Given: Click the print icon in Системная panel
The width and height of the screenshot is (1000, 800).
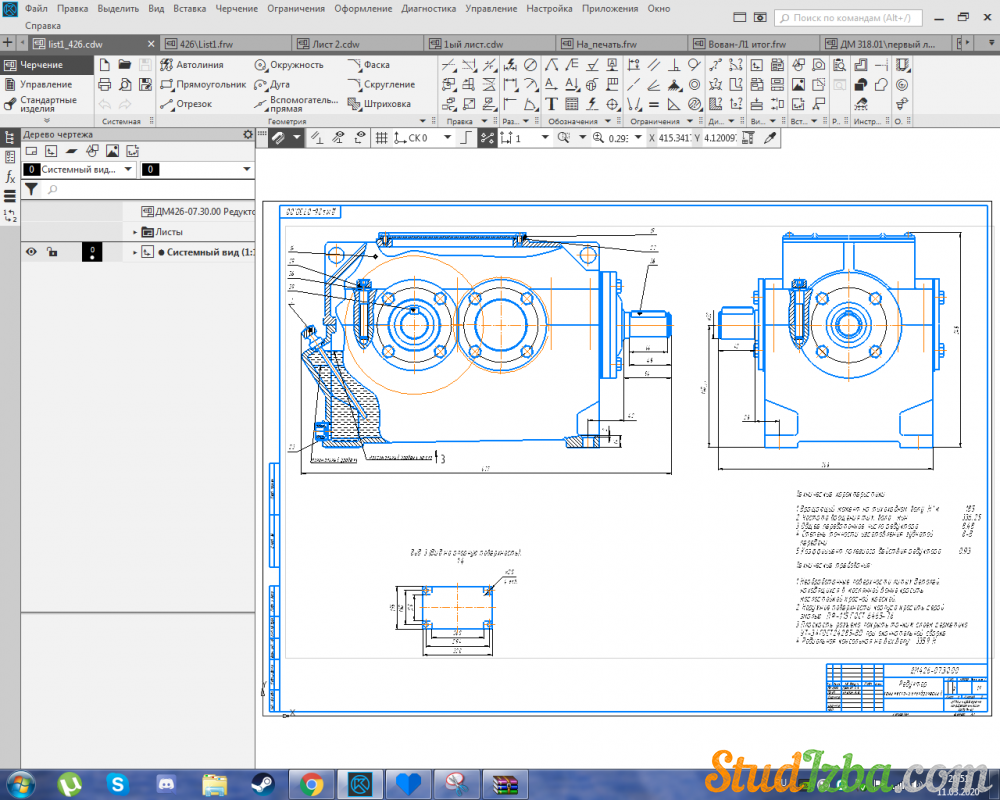Looking at the screenshot, I should coord(104,84).
